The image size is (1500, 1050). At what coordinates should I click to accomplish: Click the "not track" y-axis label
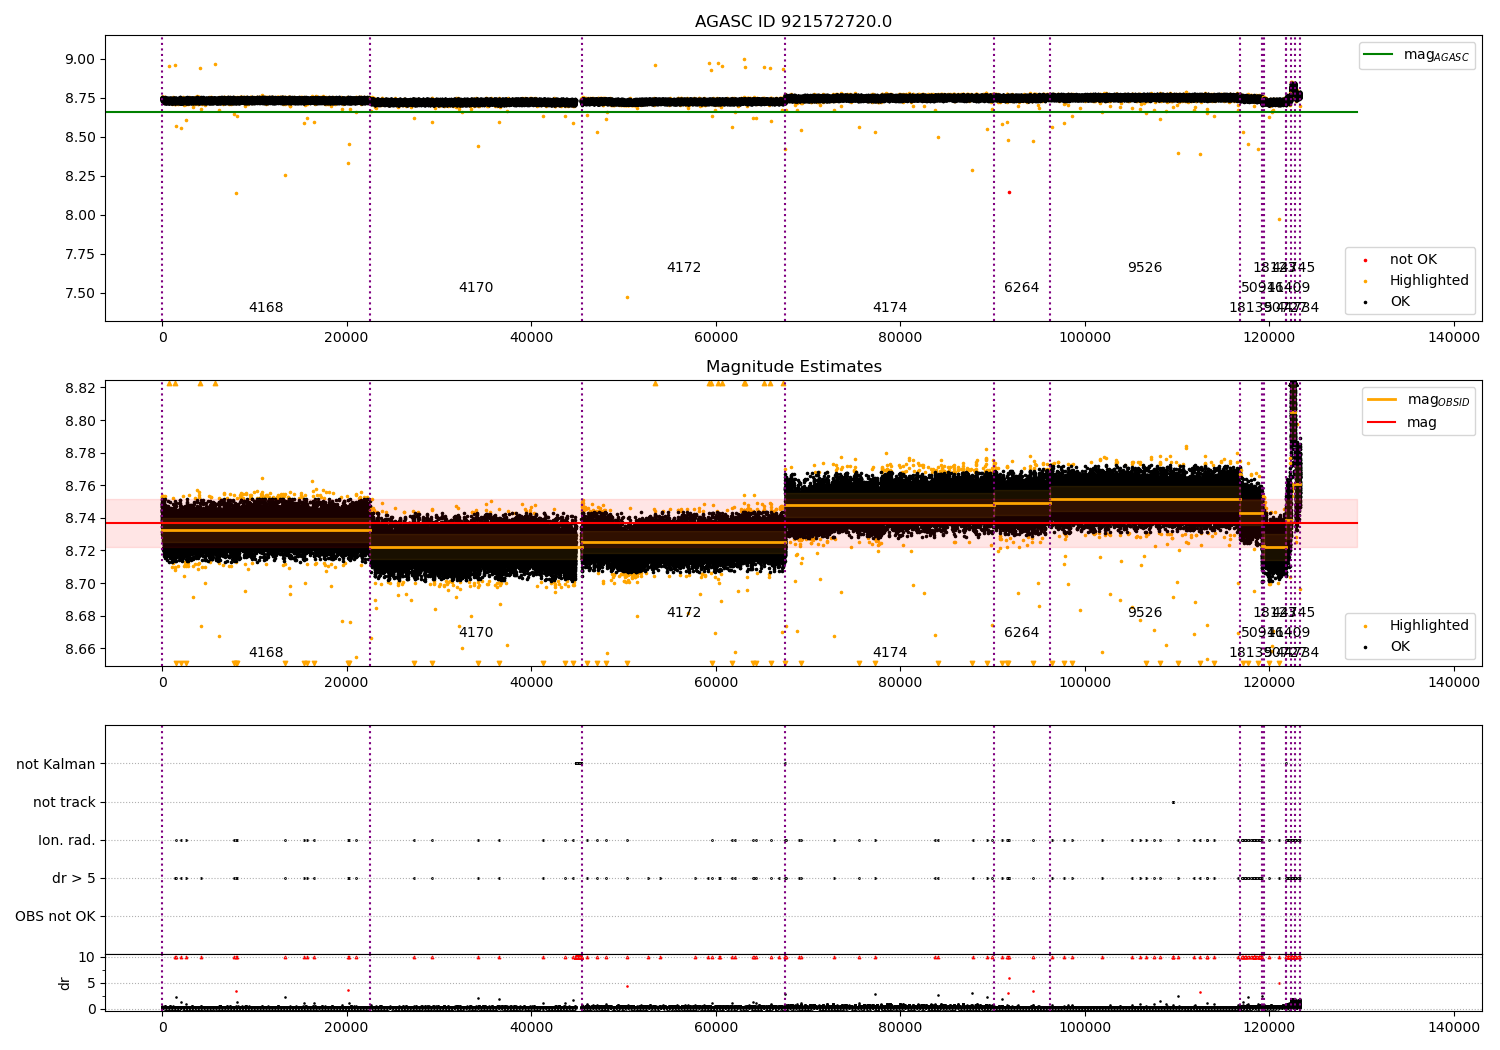[x=64, y=802]
